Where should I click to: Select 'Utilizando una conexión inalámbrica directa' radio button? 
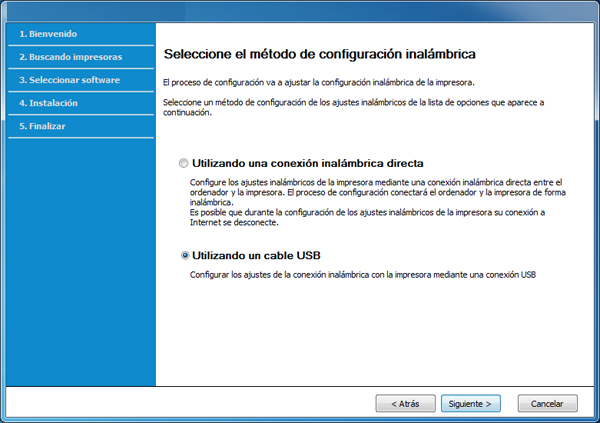[184, 163]
